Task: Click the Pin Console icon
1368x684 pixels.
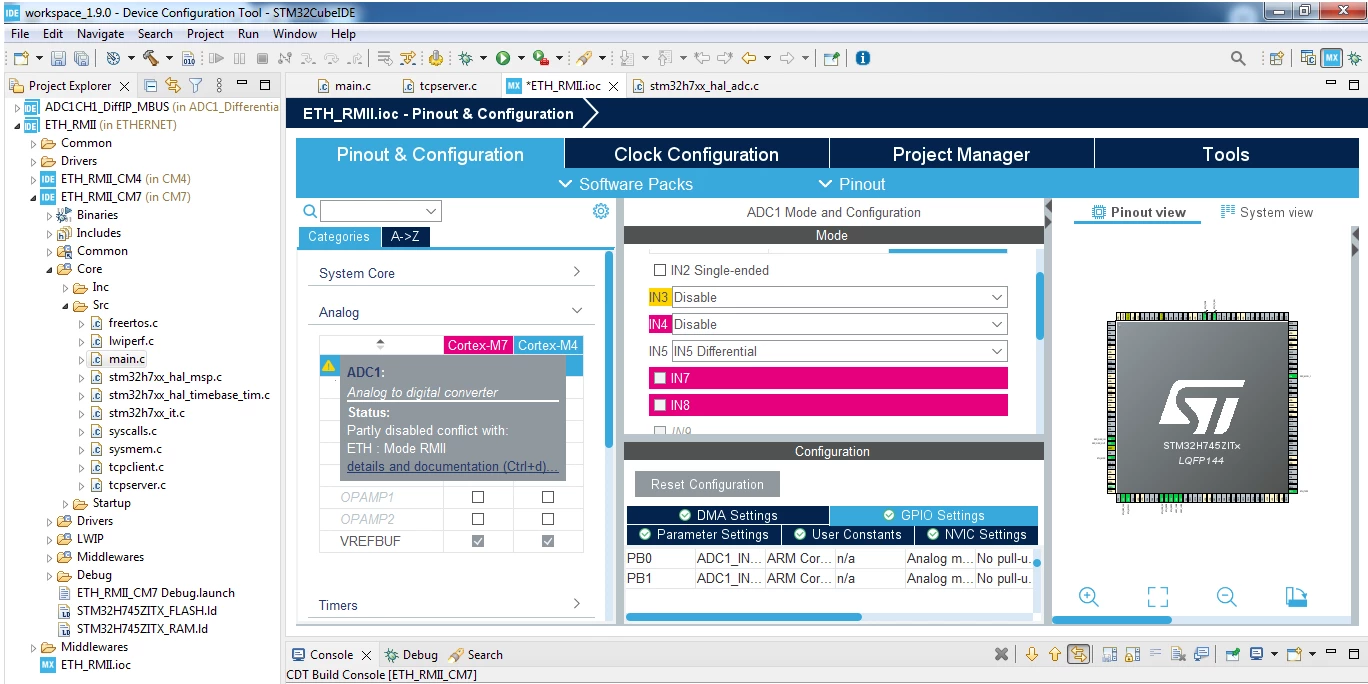Action: pos(1233,654)
